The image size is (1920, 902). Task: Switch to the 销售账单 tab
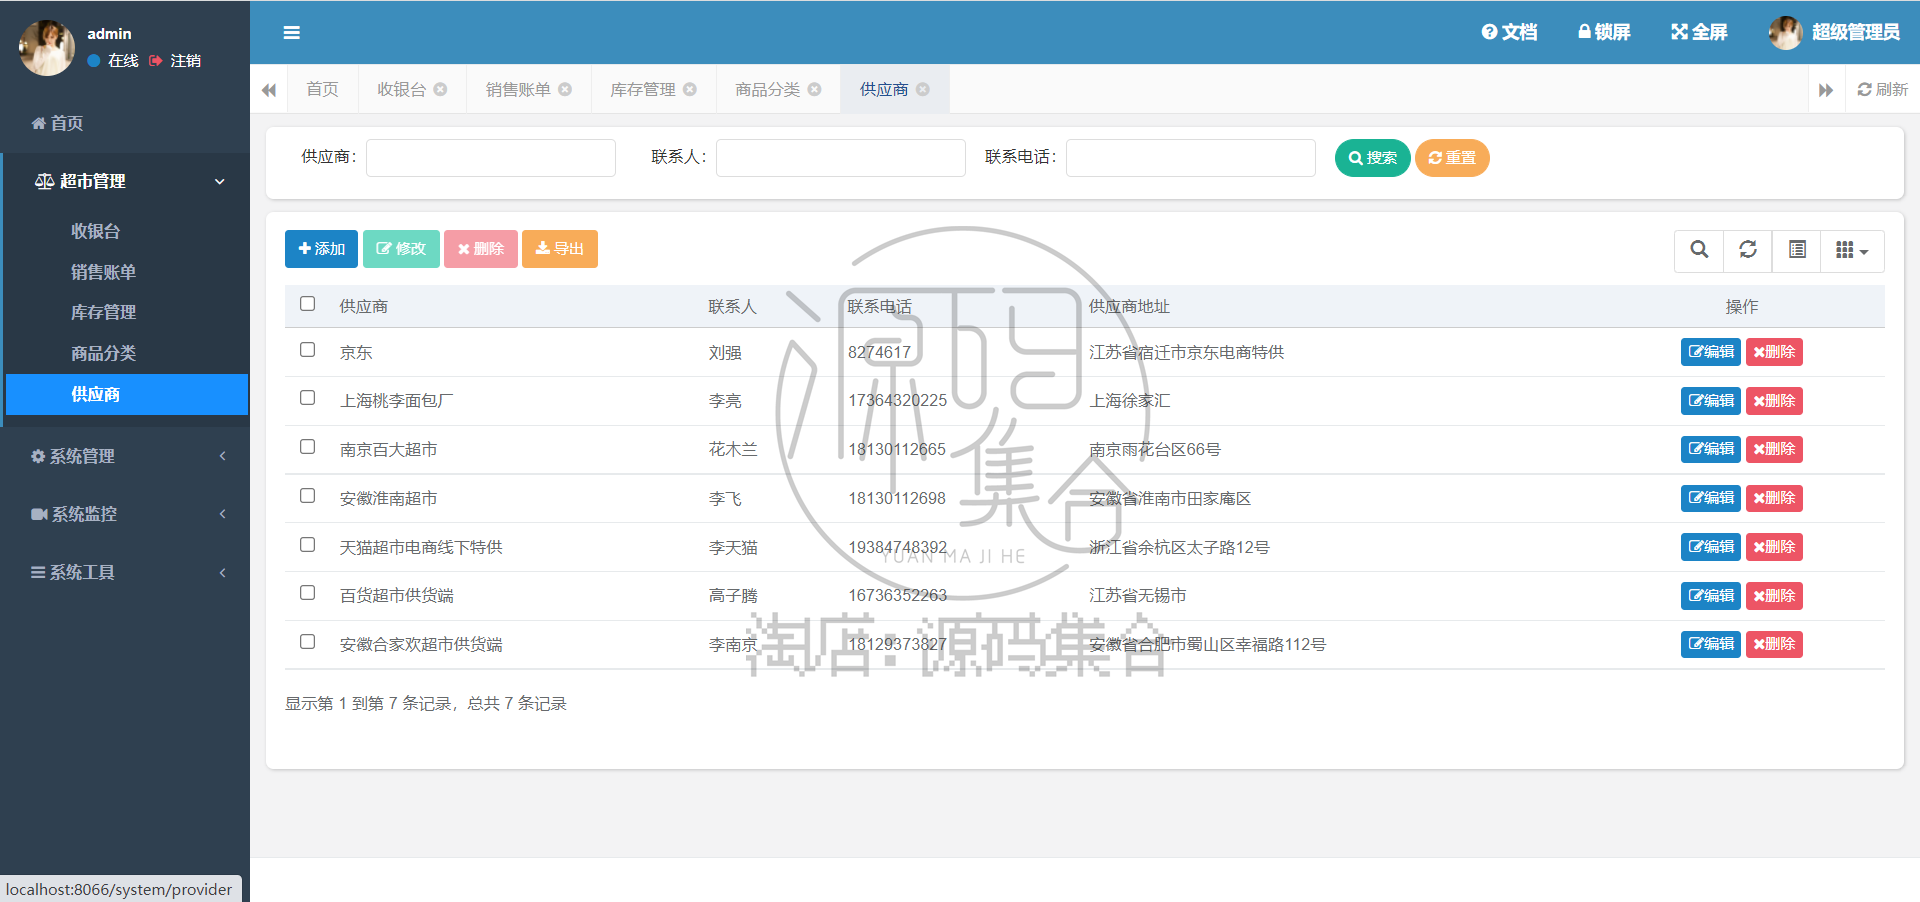tap(518, 90)
